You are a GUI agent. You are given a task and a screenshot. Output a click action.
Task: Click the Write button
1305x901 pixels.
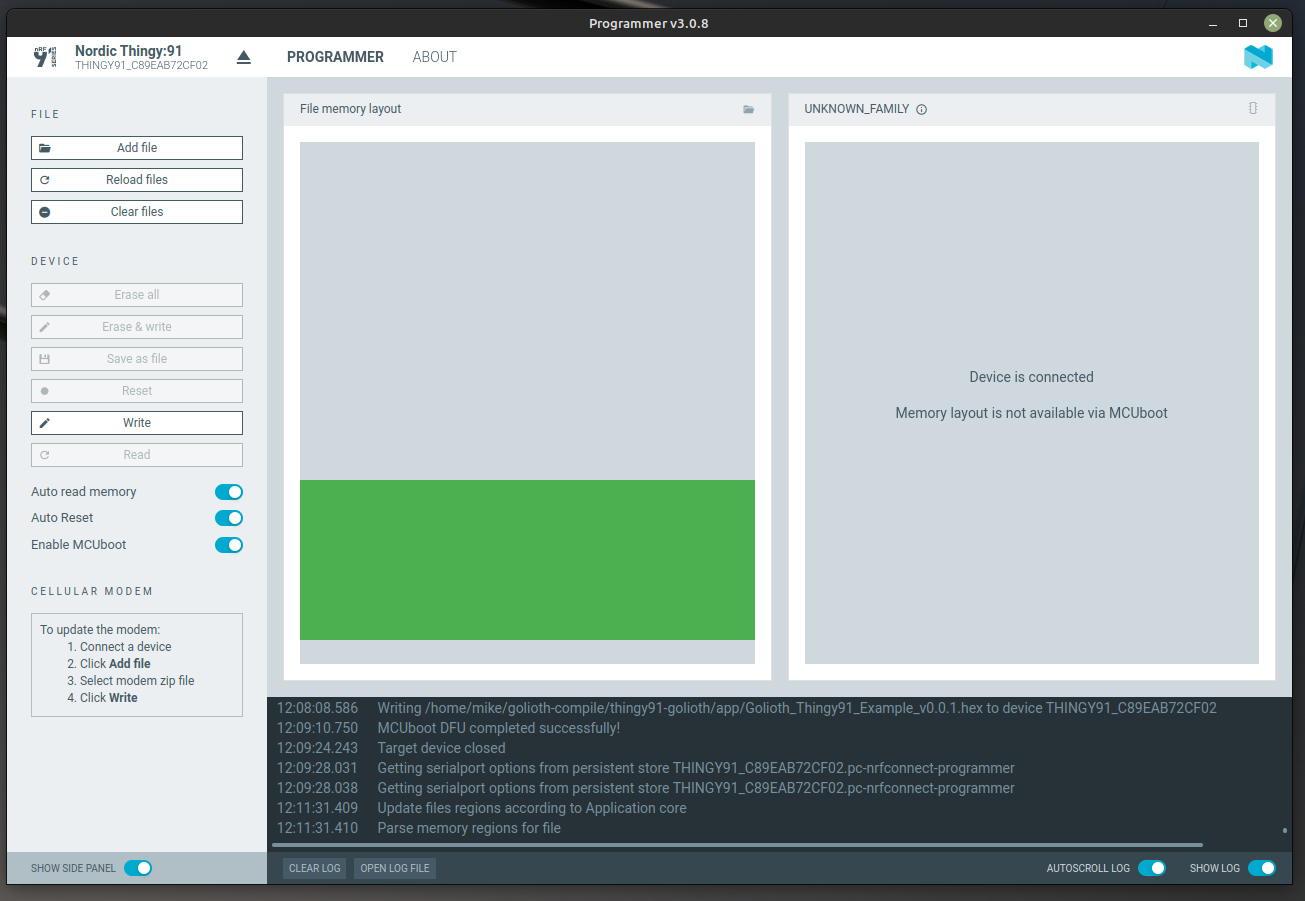click(136, 422)
